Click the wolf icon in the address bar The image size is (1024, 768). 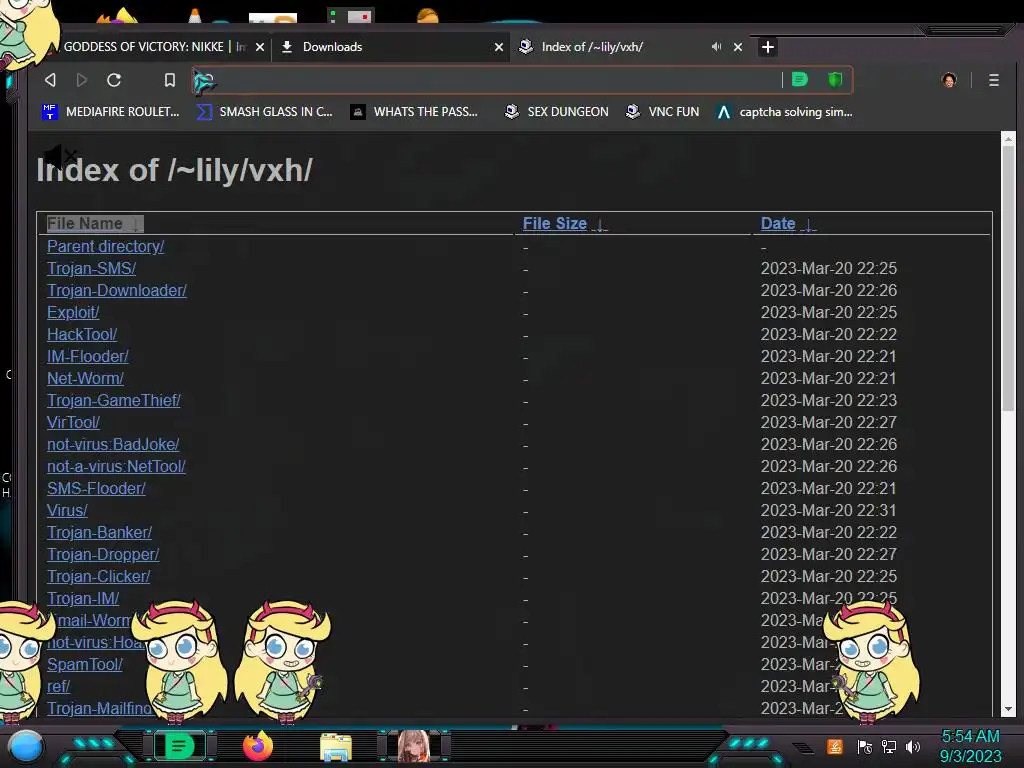pos(204,81)
